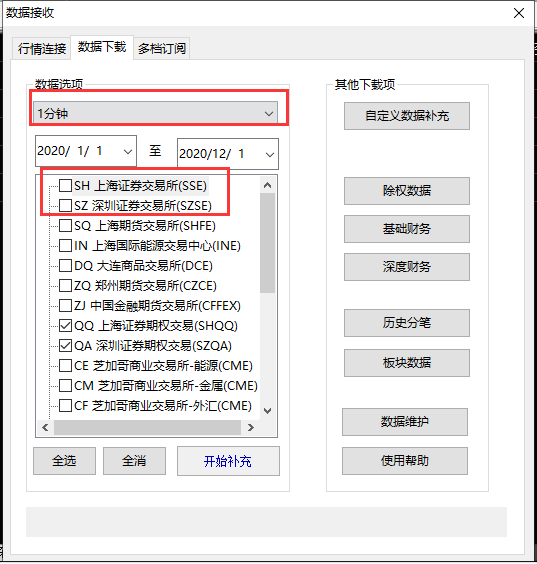This screenshot has width=537, height=564.
Task: Start download with 开始补充 button
Action: tap(228, 461)
